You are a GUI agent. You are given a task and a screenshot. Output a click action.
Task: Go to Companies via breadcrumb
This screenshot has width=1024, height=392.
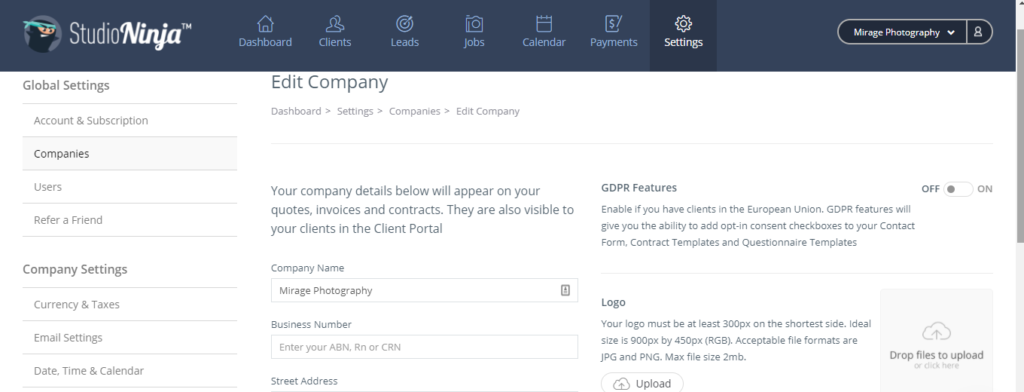415,111
